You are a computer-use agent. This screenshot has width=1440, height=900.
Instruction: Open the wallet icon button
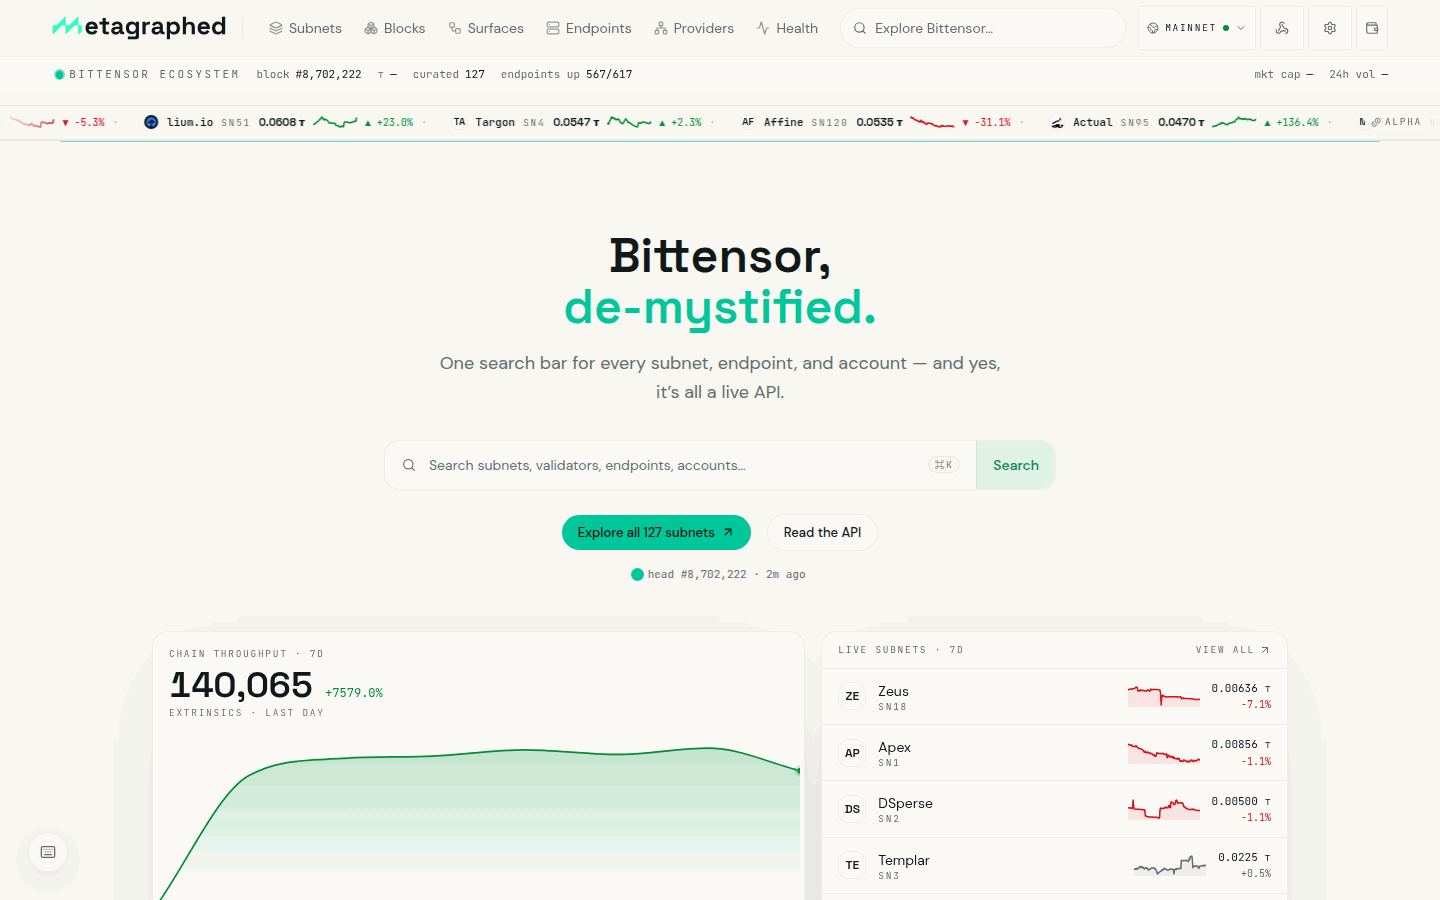pos(1372,28)
